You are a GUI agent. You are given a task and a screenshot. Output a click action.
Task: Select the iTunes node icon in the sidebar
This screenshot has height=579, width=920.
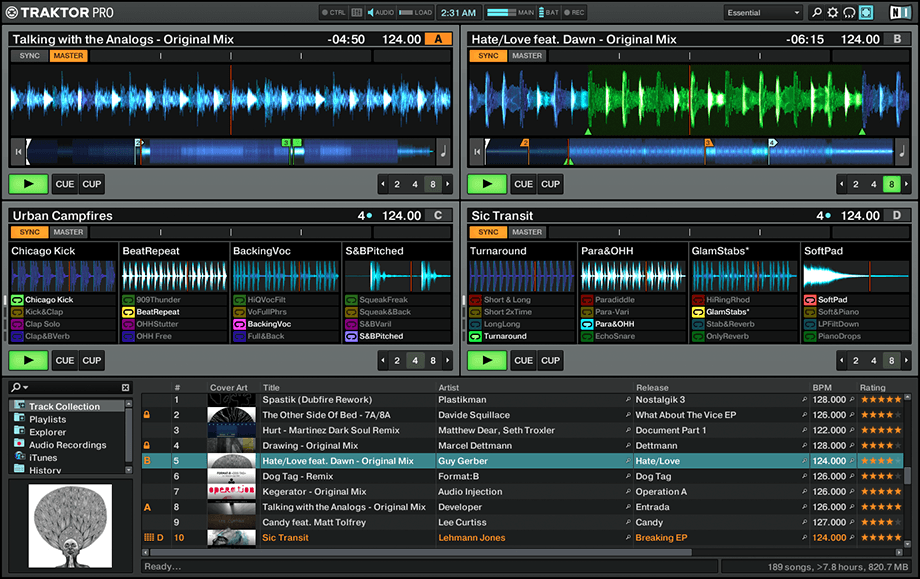[20, 457]
